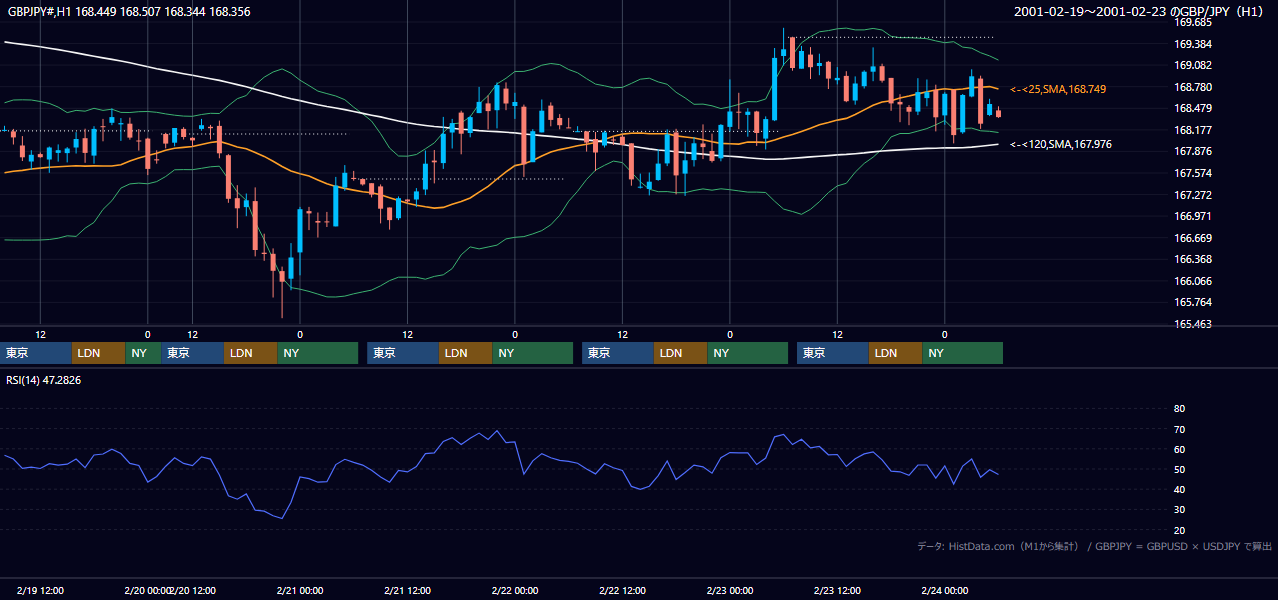Click RSI scale value 50
The height and width of the screenshot is (600, 1278).
coord(1179,470)
